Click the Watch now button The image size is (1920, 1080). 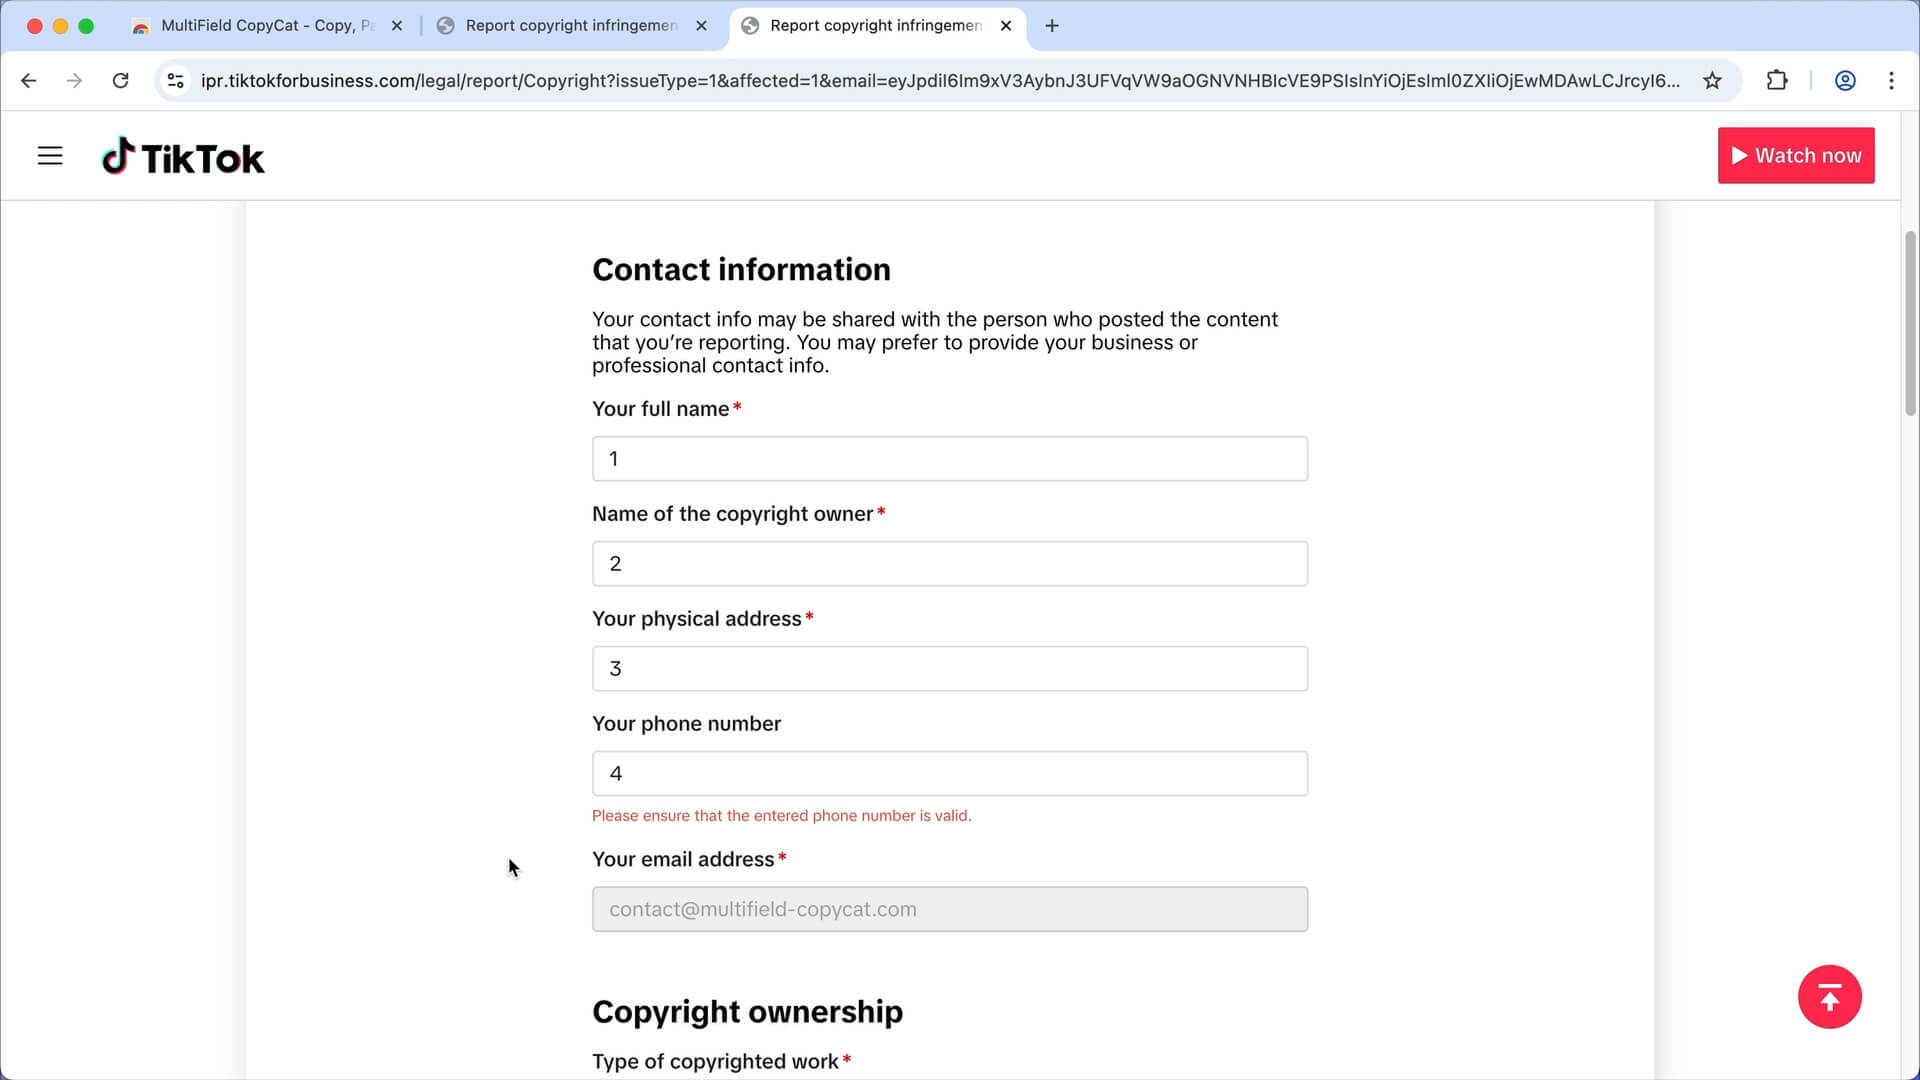point(1796,155)
